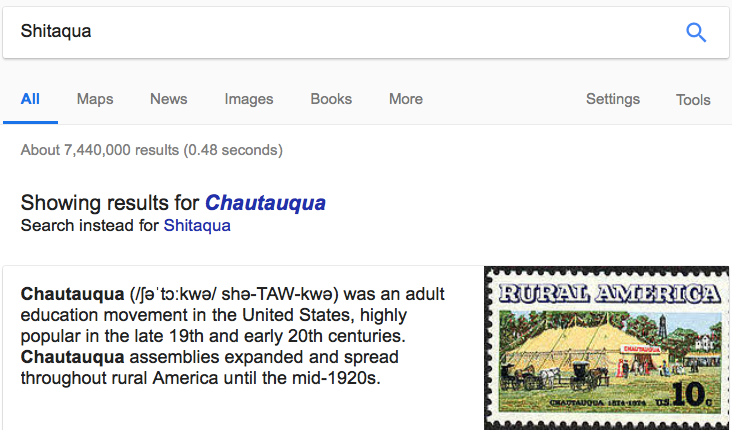
Task: Switch to the Books tab
Action: point(331,99)
